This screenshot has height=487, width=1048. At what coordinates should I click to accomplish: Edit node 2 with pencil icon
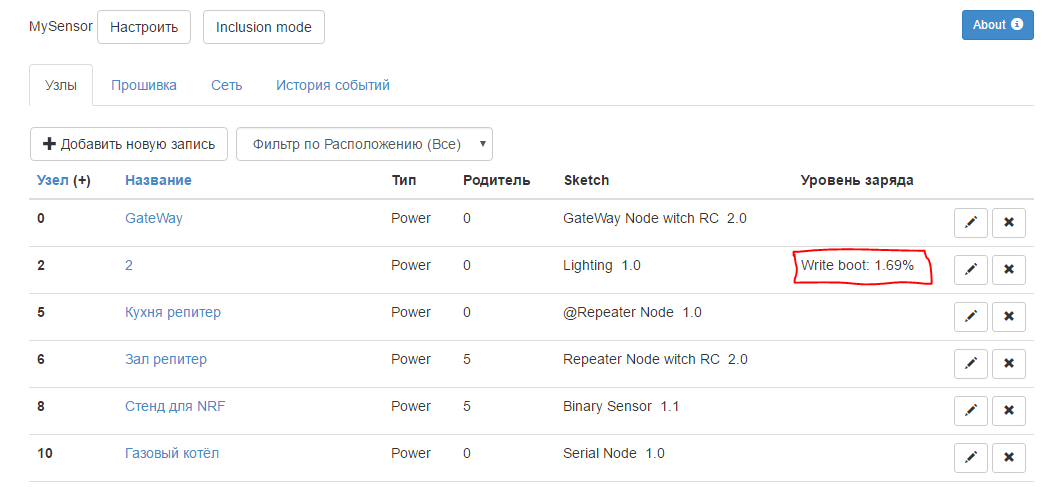970,269
